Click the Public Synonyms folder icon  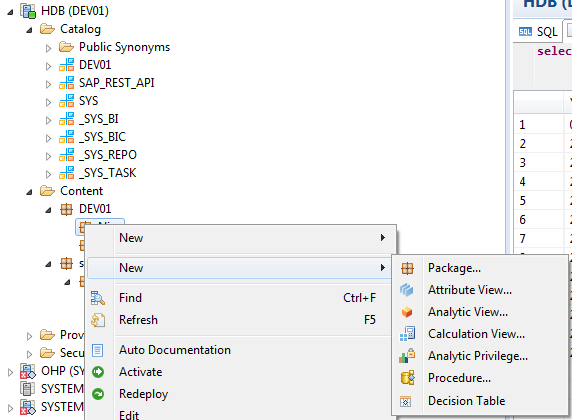coord(66,47)
